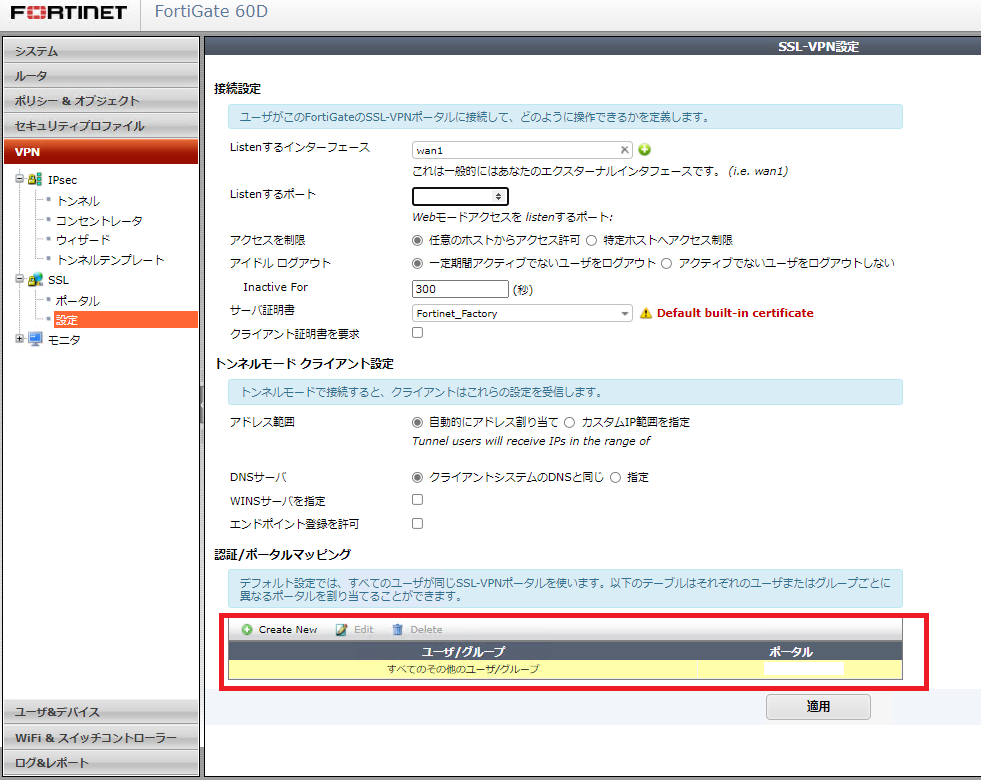
Task: Select 自動的にアドレス割り当て radio
Action: click(417, 422)
